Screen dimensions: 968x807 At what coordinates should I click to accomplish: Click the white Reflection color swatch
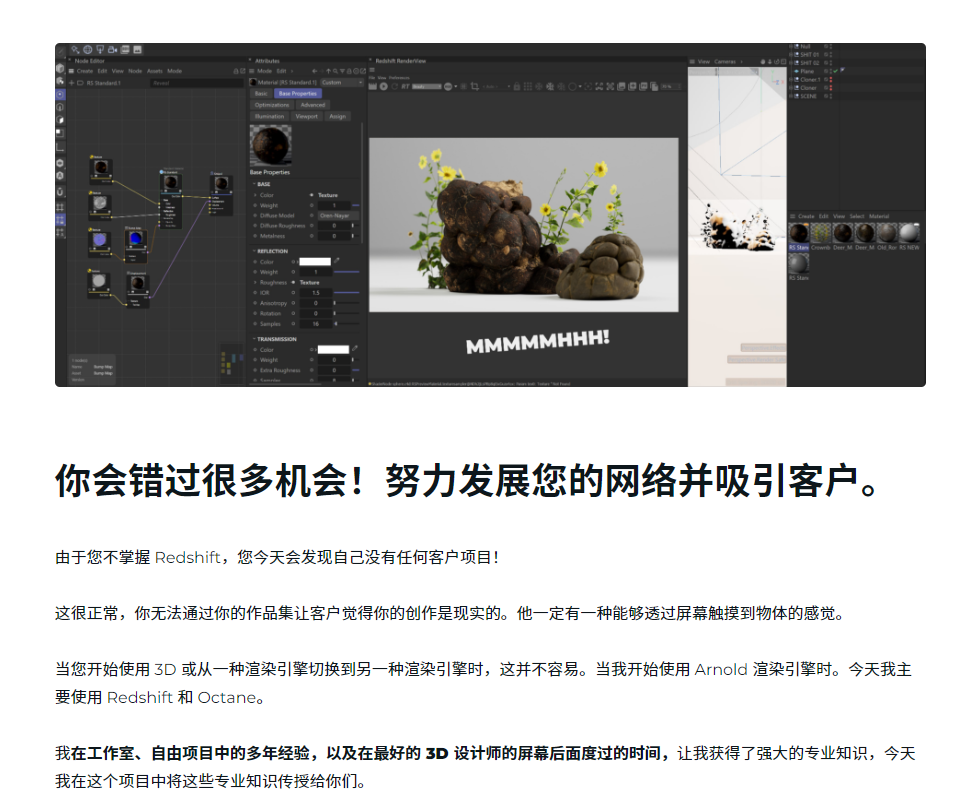[x=315, y=262]
